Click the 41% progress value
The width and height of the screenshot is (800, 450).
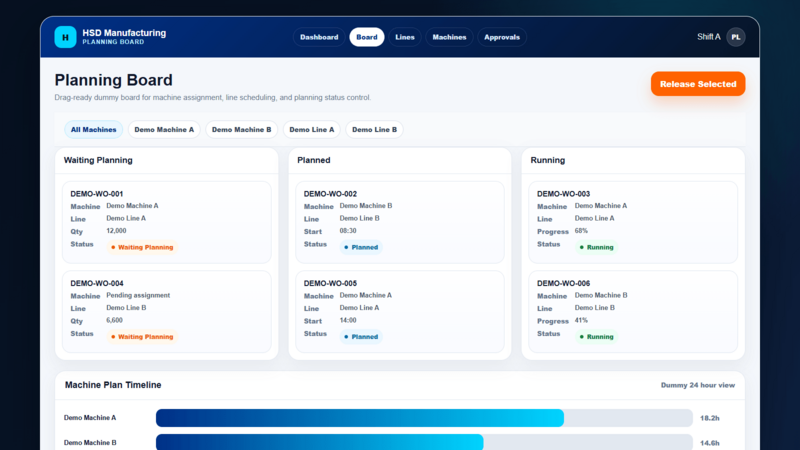(x=581, y=320)
